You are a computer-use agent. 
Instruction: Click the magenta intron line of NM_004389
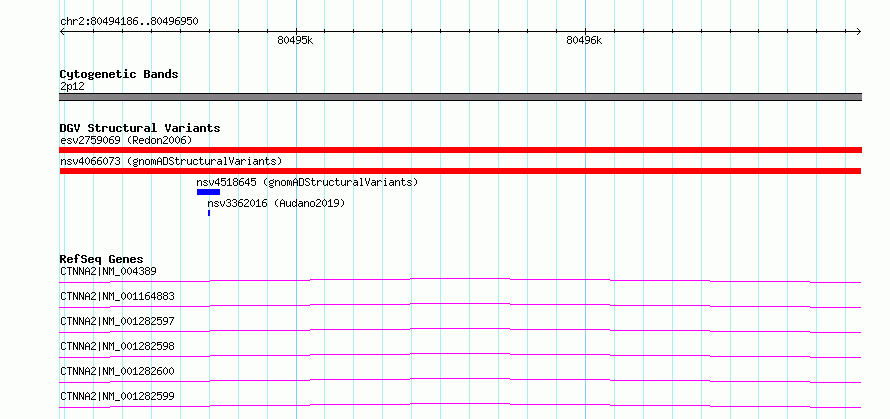pos(460,280)
